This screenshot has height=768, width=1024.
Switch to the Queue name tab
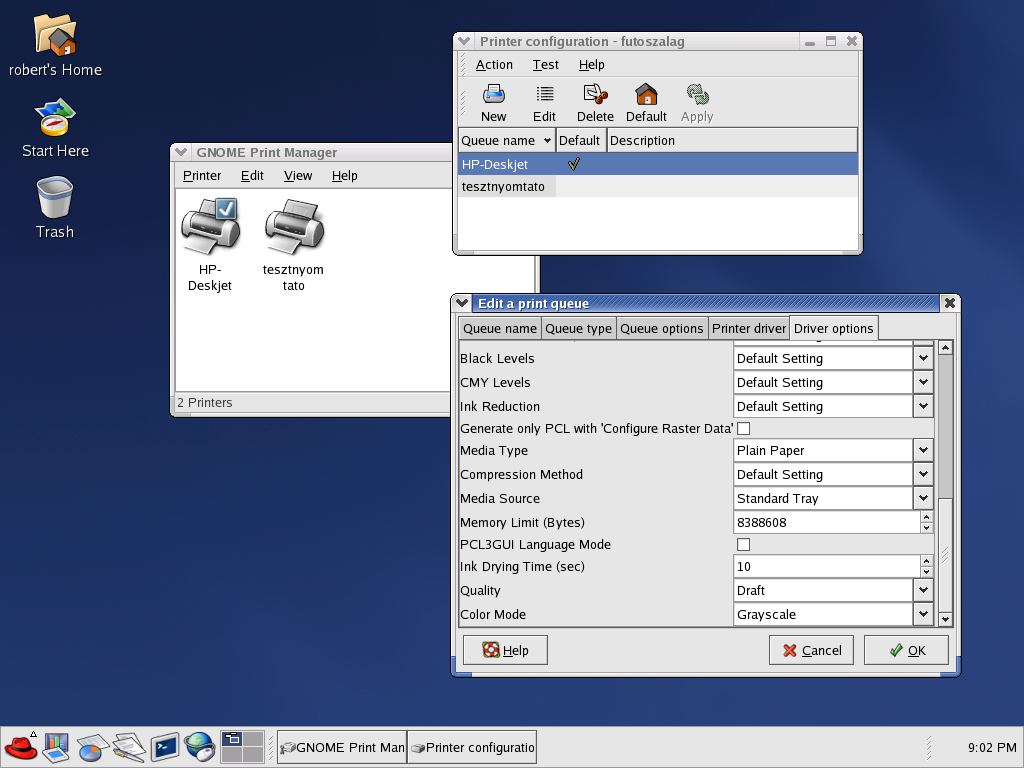pos(500,328)
